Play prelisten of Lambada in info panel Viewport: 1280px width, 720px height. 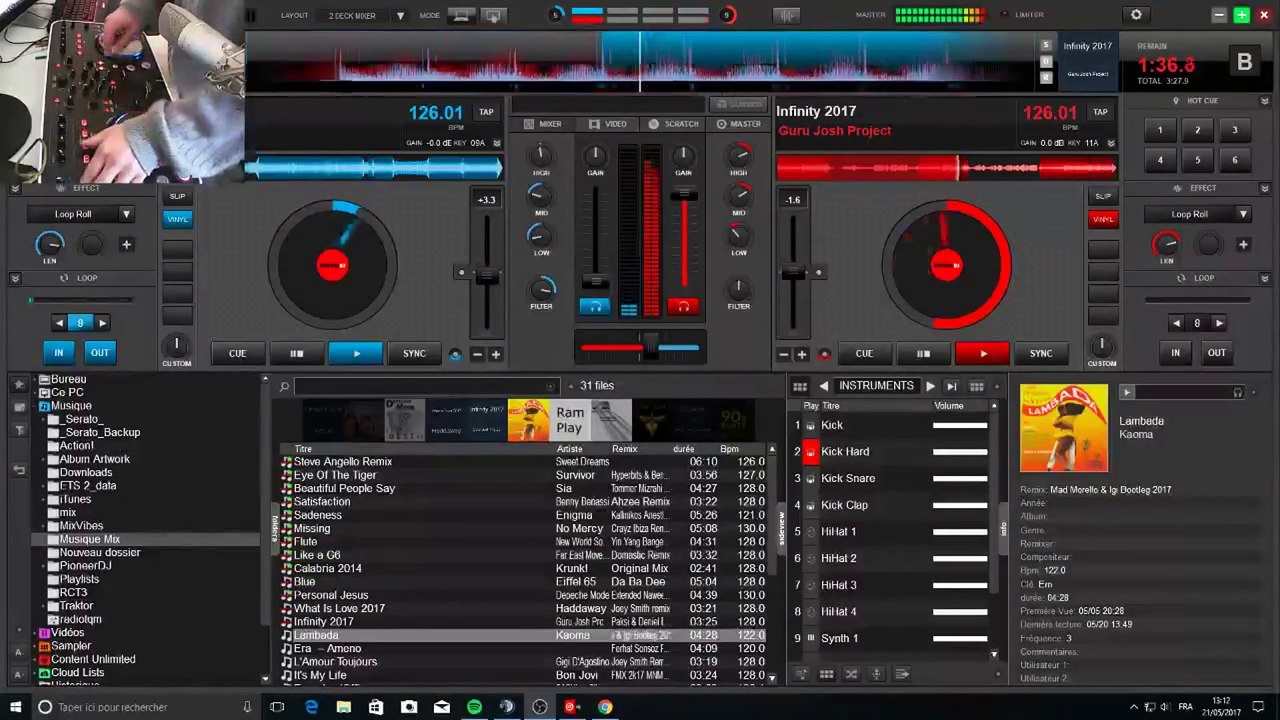pos(1127,393)
